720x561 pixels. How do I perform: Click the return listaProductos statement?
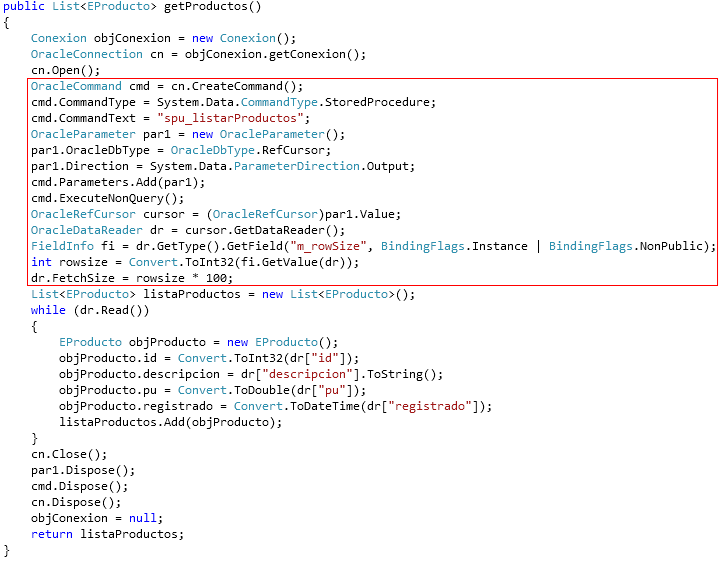[x=107, y=534]
